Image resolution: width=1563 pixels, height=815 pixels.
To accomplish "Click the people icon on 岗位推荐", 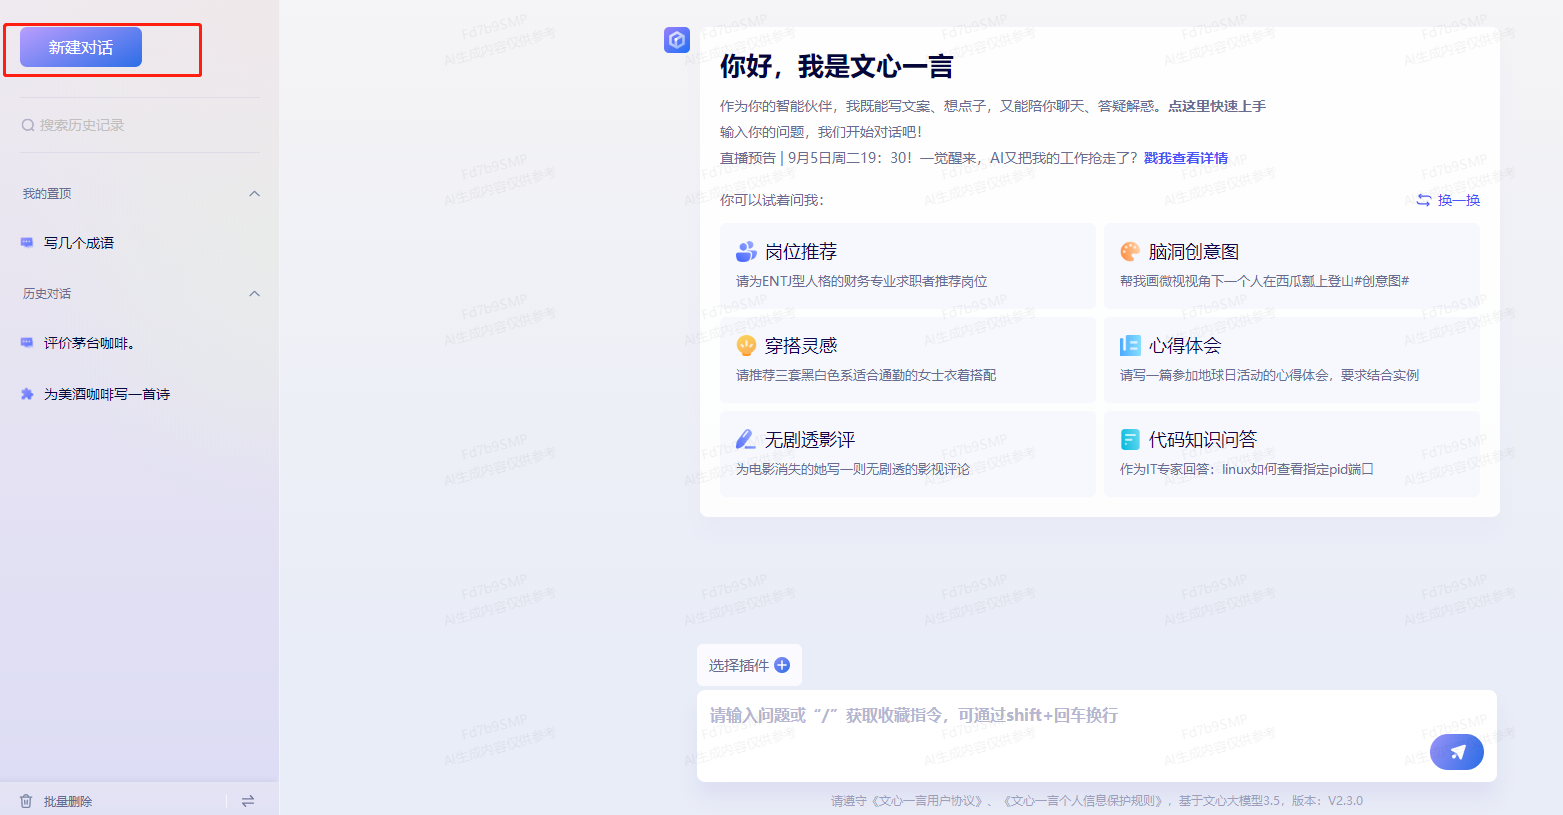I will [746, 251].
